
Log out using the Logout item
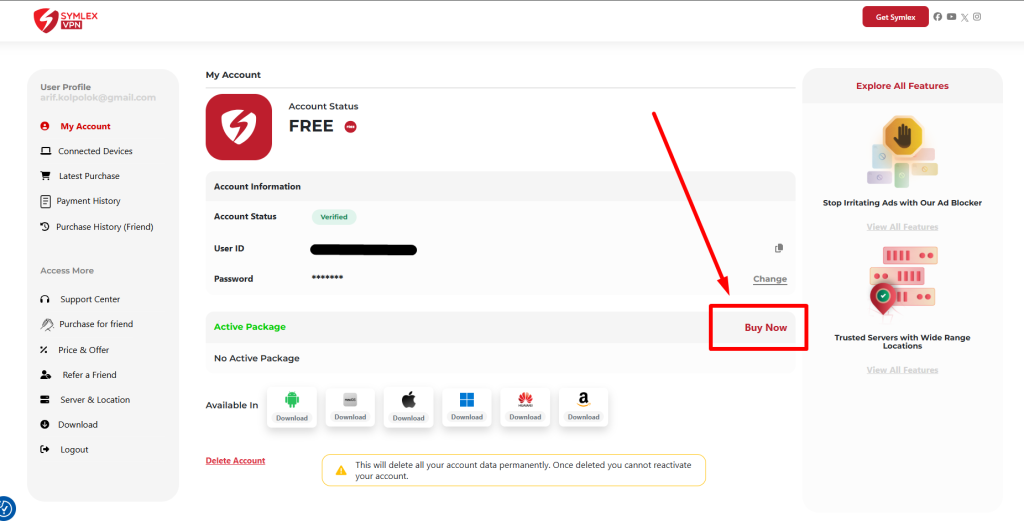point(74,450)
